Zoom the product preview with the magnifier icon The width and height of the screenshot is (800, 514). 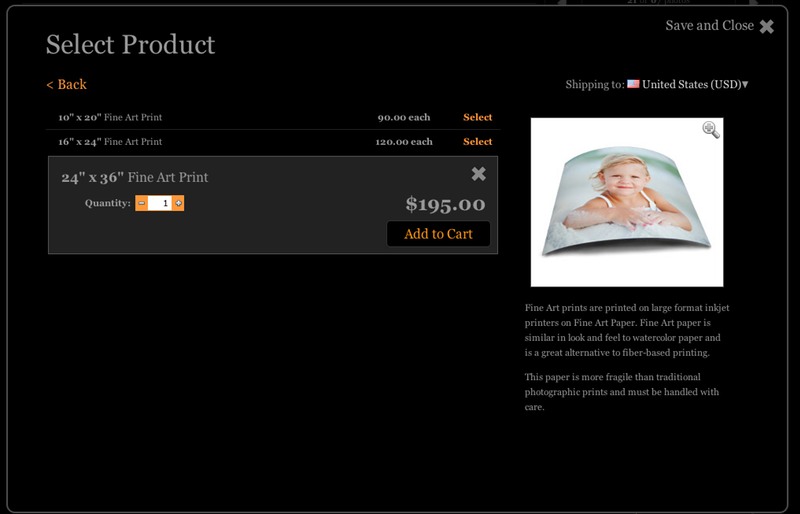(711, 130)
